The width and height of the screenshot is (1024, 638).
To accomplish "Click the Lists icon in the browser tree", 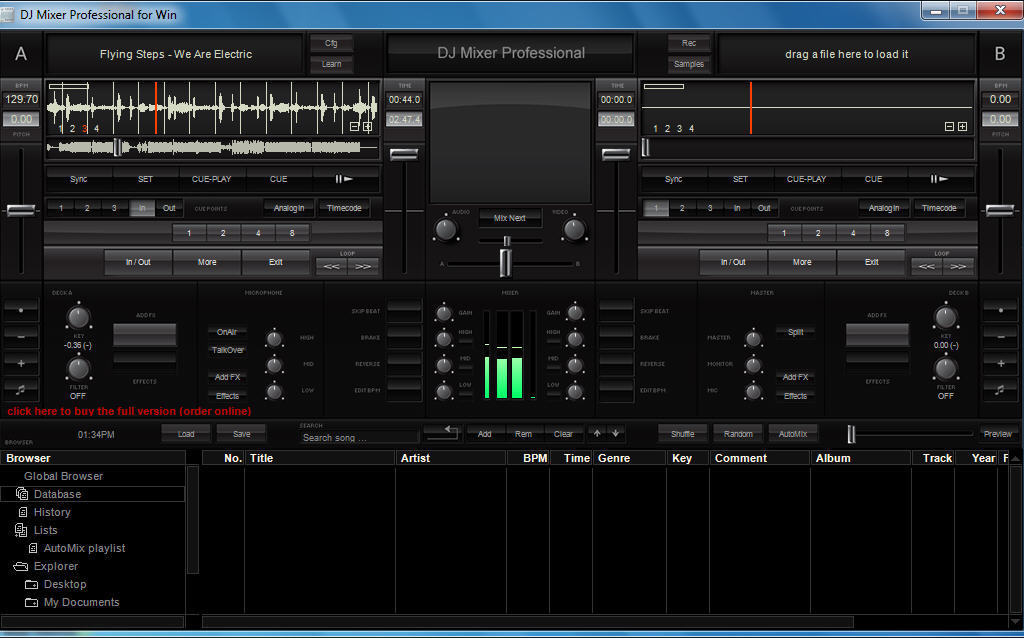I will 20,530.
